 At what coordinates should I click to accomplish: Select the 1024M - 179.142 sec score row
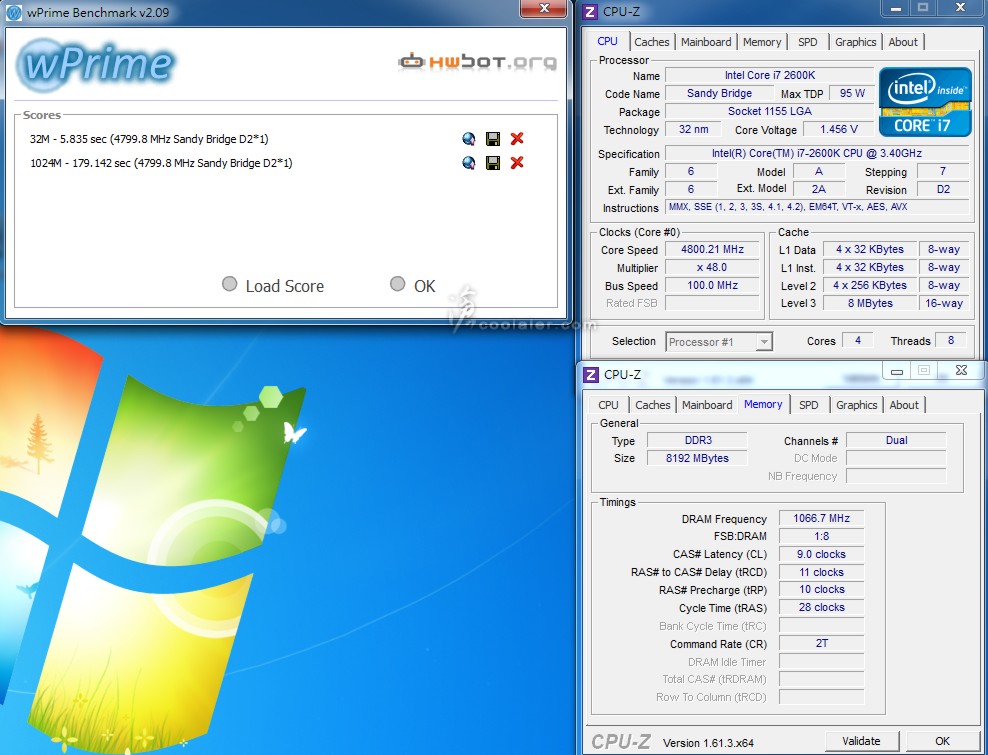161,163
